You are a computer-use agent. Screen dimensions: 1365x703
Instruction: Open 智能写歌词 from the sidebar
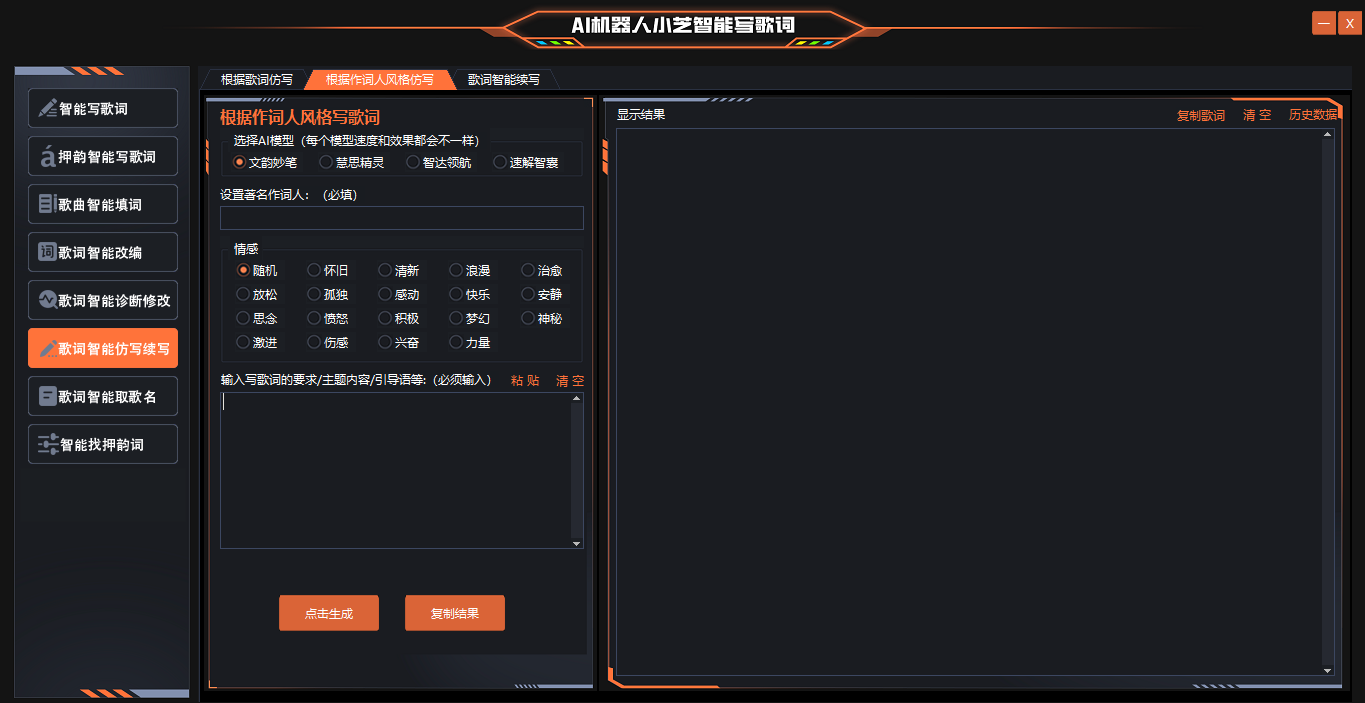tap(103, 108)
